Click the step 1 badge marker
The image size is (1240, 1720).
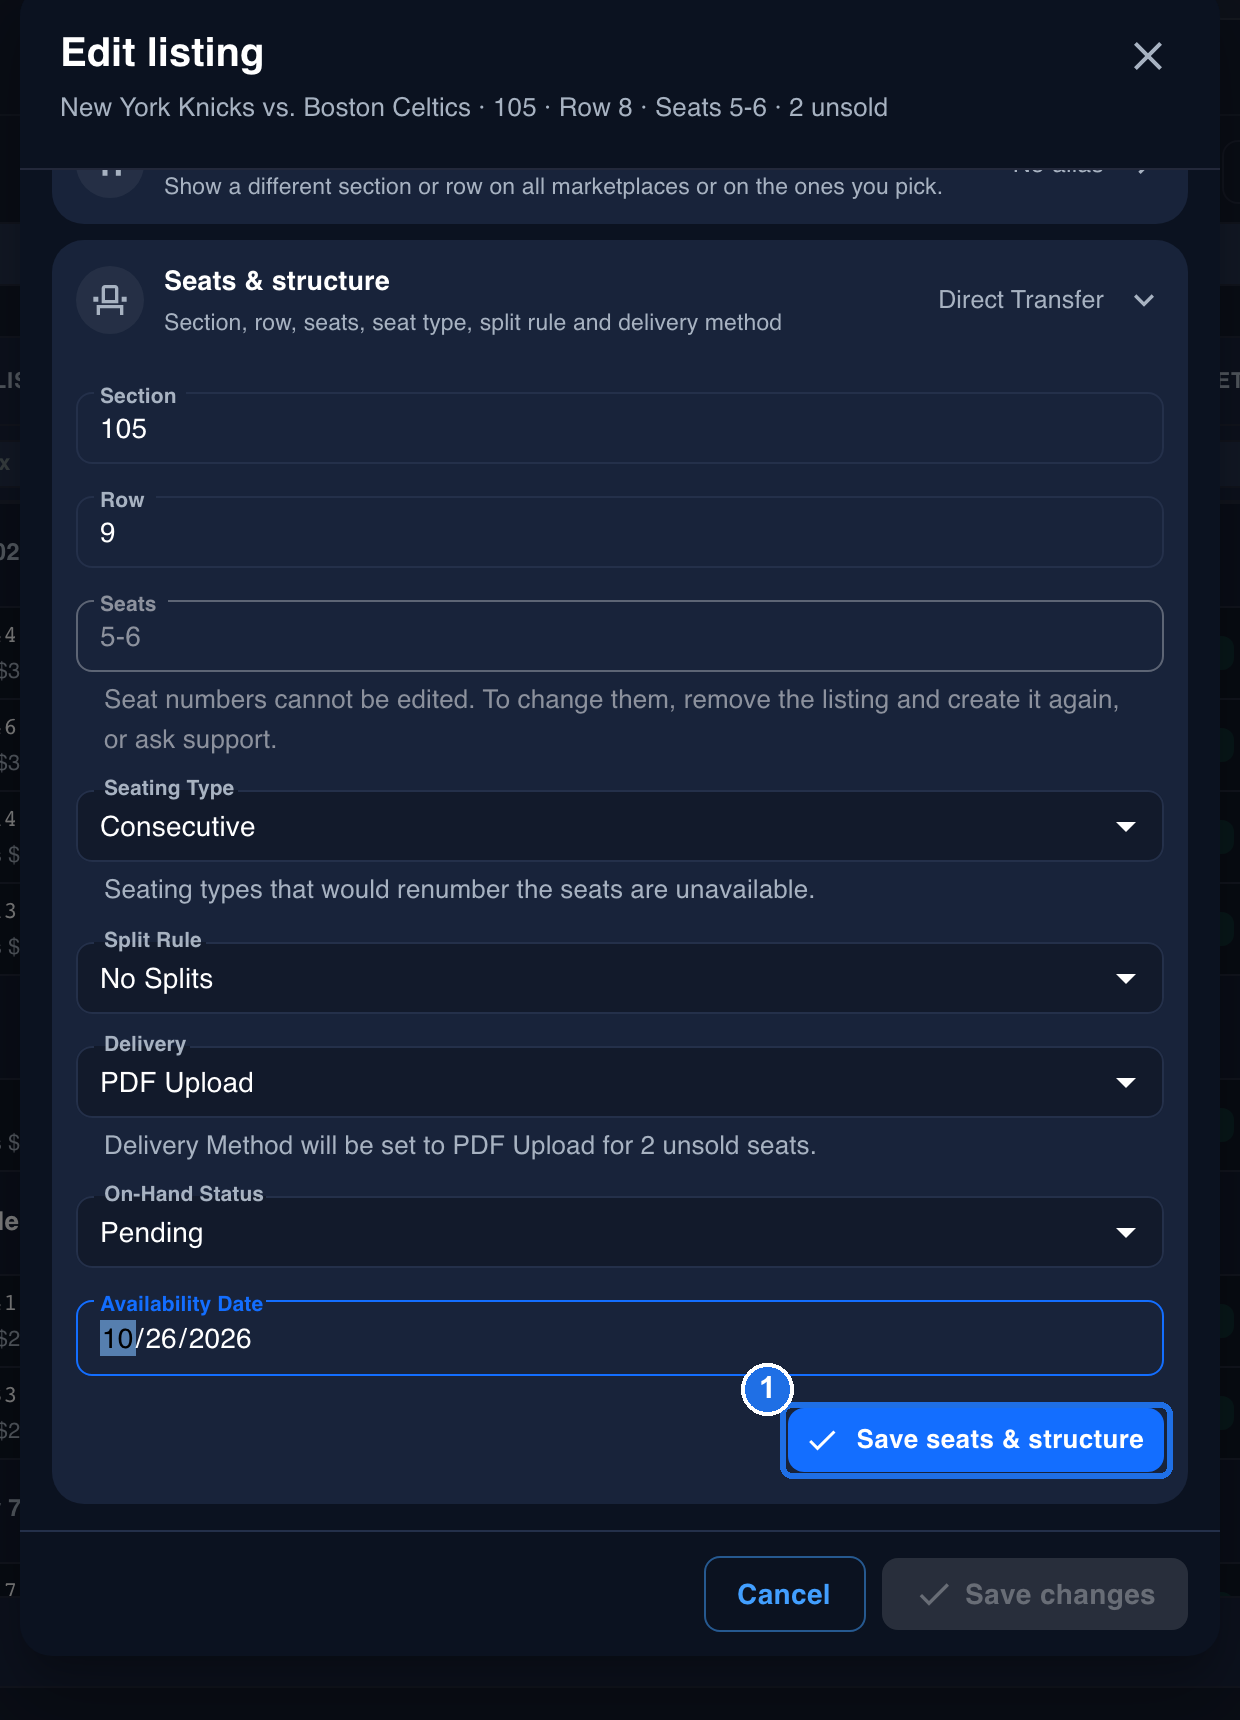tap(767, 1389)
